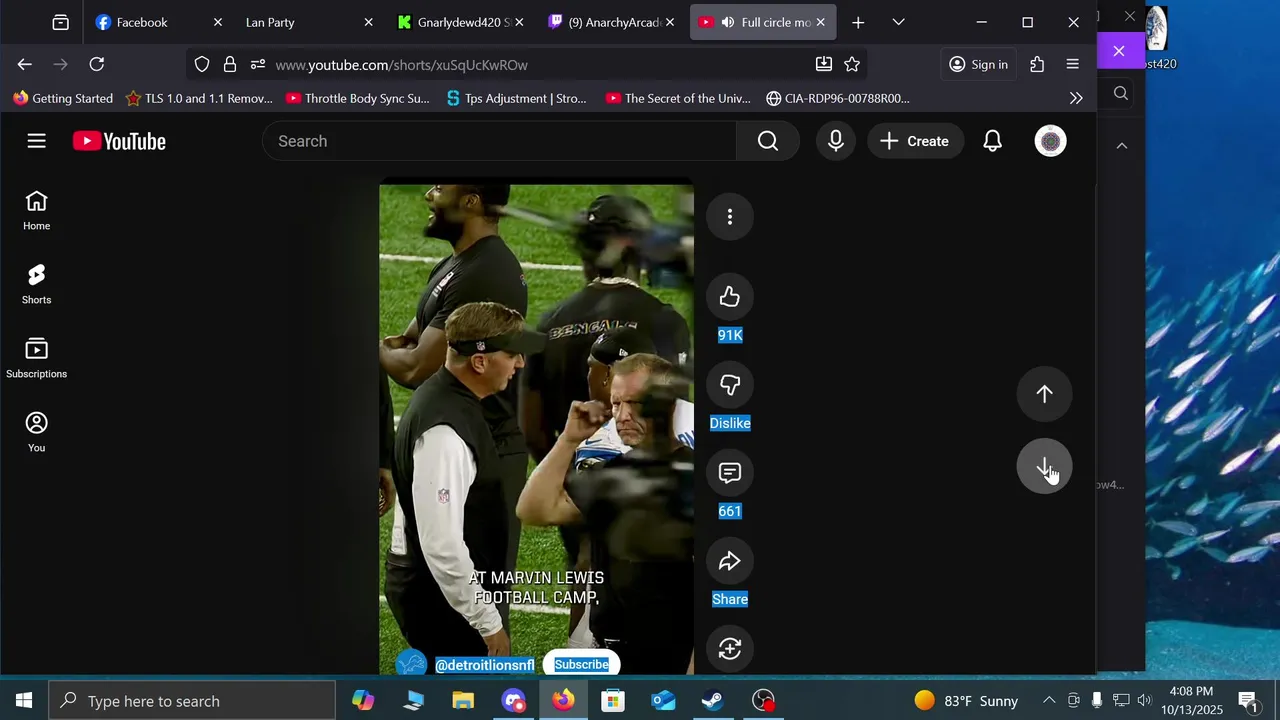Image resolution: width=1280 pixels, height=720 pixels.
Task: Dislike this Short with thumbs down
Action: pyautogui.click(x=730, y=385)
